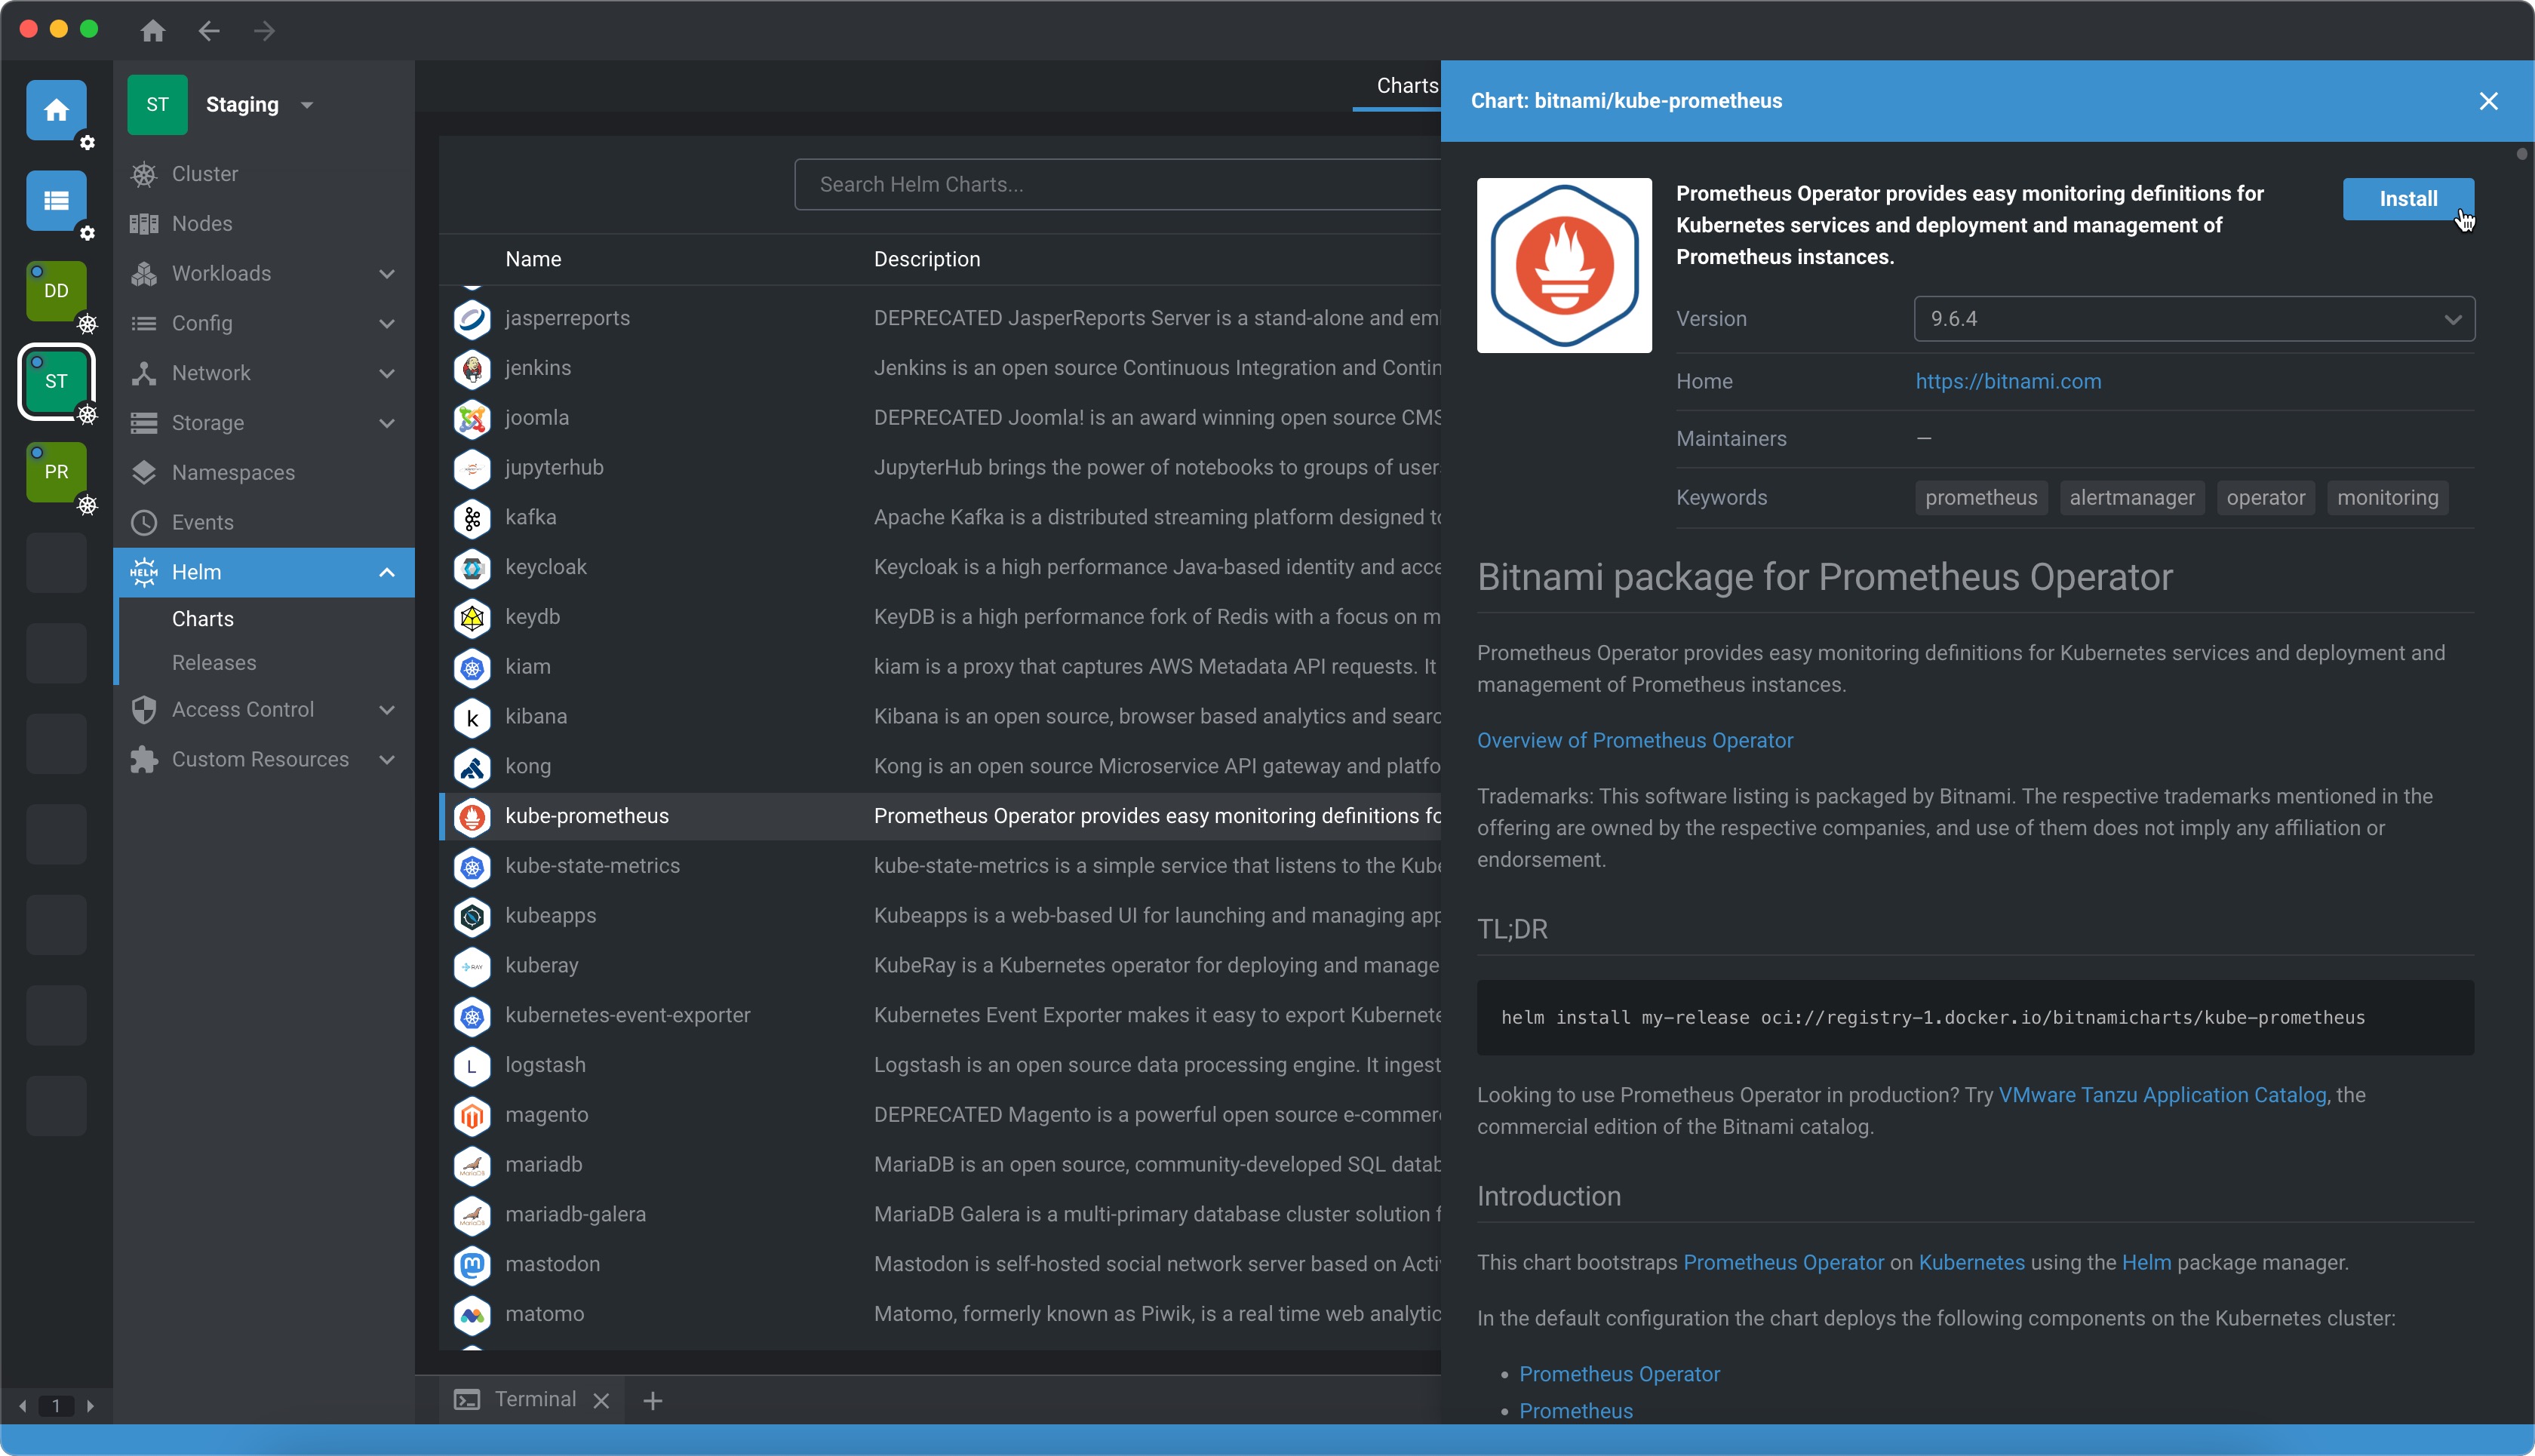
Task: Open the cluster list hotbar icon
Action: pos(56,200)
